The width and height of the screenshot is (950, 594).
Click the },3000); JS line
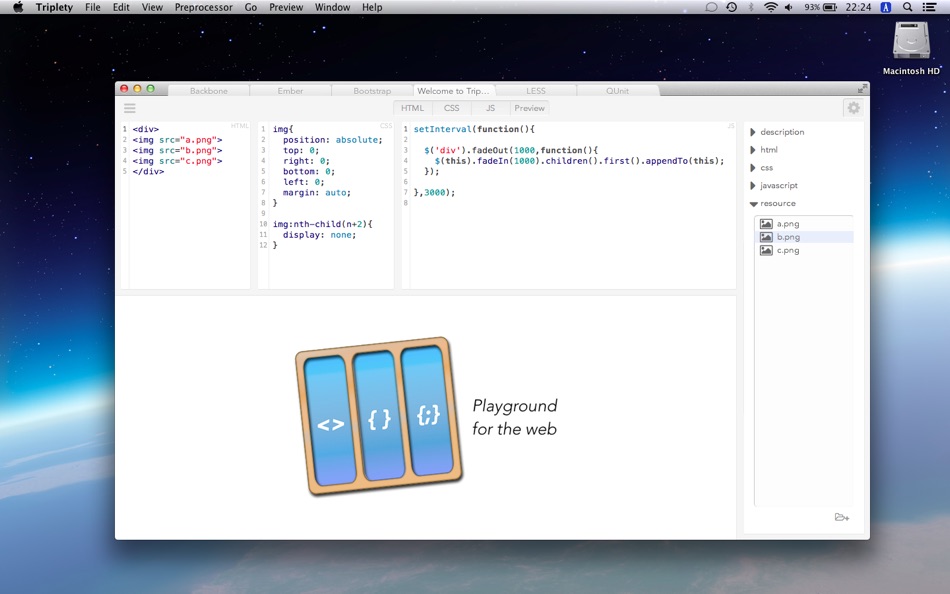[x=434, y=193]
